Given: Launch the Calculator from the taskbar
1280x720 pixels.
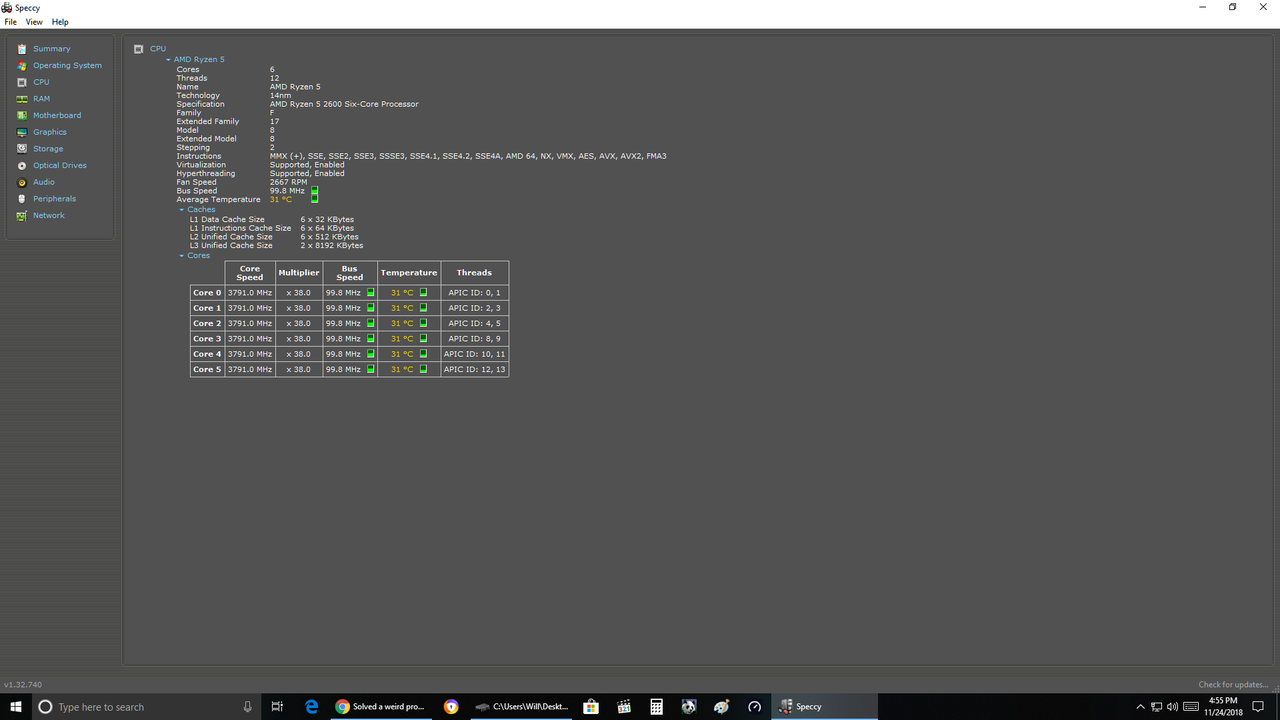Looking at the screenshot, I should 656,706.
